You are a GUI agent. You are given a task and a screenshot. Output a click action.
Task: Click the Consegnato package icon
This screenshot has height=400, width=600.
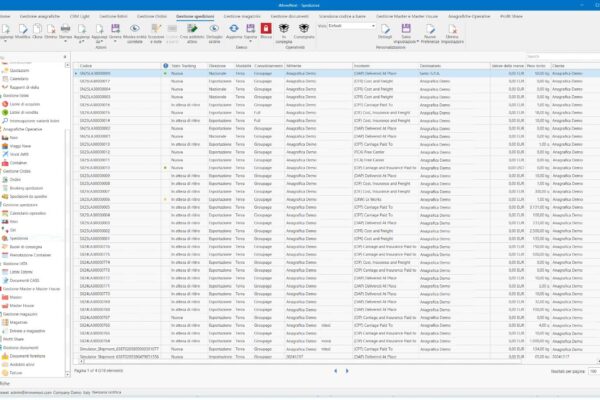[304, 29]
